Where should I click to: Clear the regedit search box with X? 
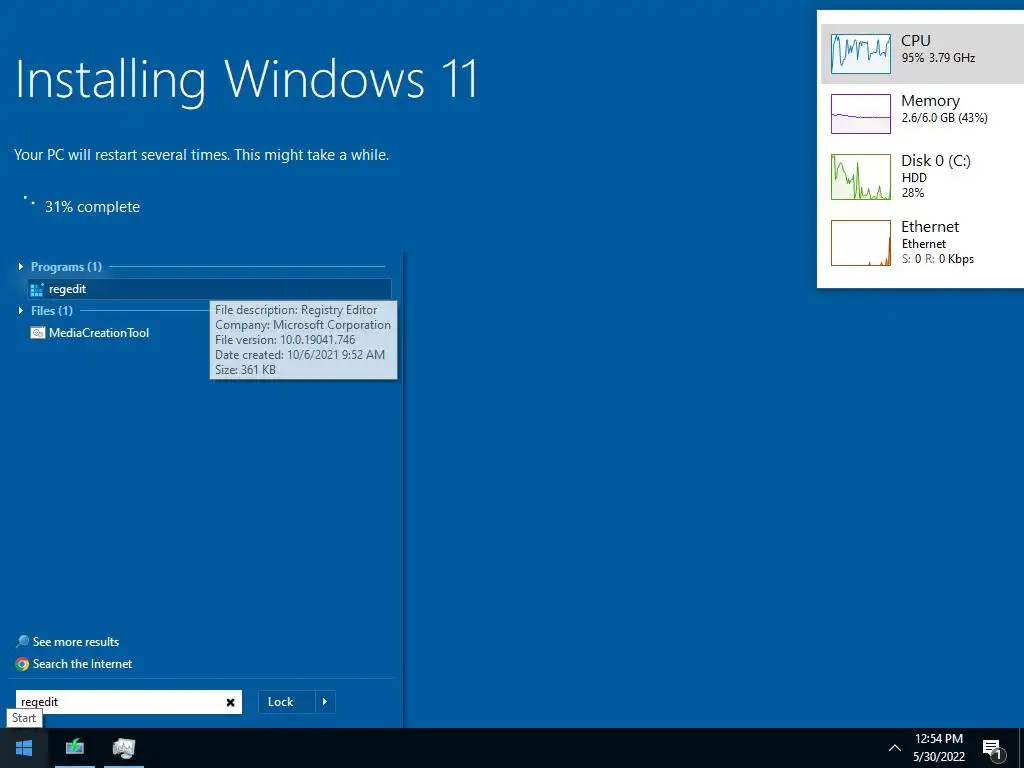click(x=231, y=702)
